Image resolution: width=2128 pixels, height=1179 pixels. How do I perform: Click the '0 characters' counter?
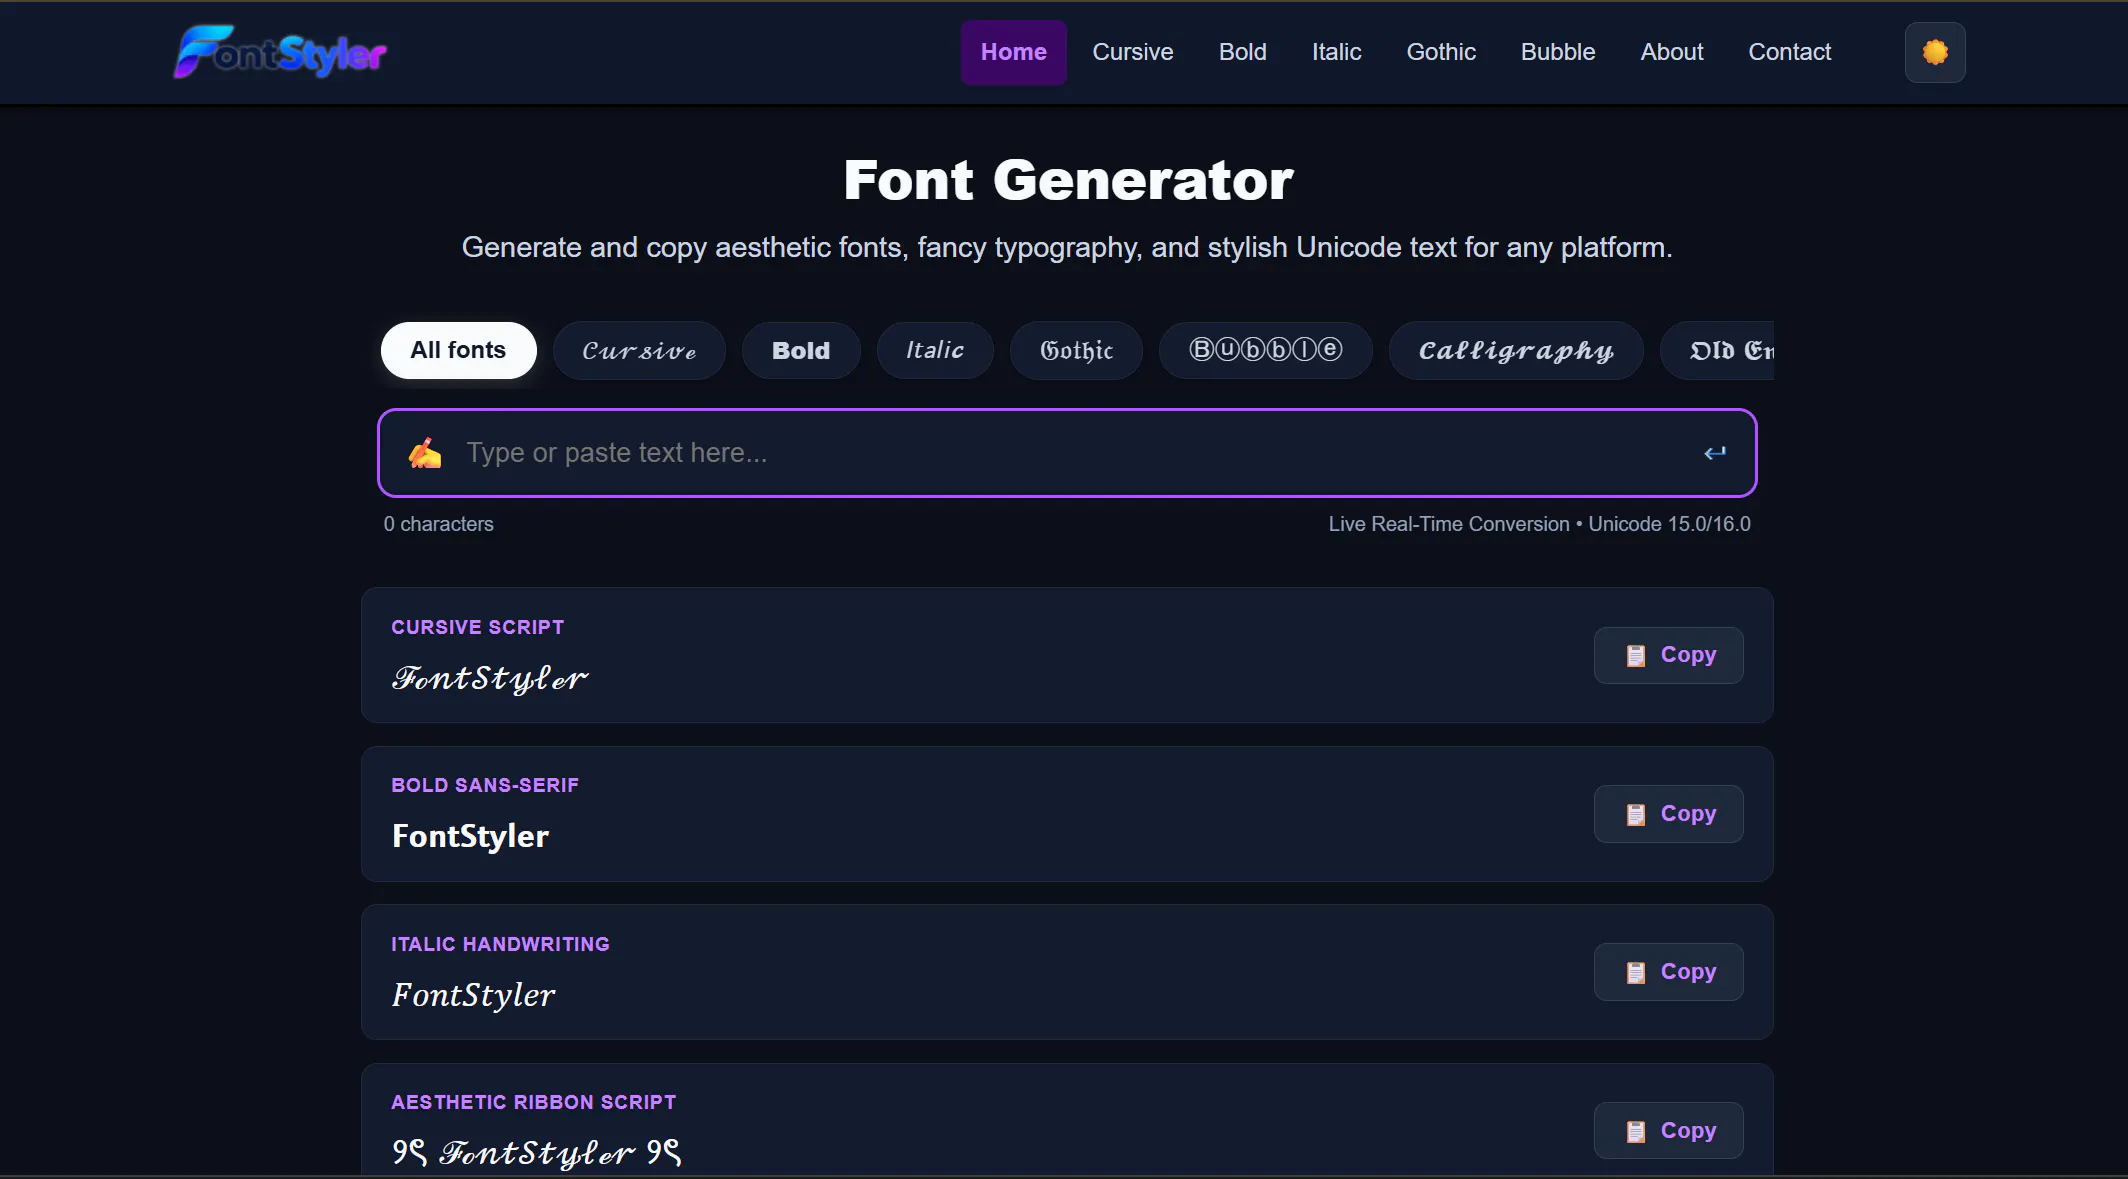point(438,524)
